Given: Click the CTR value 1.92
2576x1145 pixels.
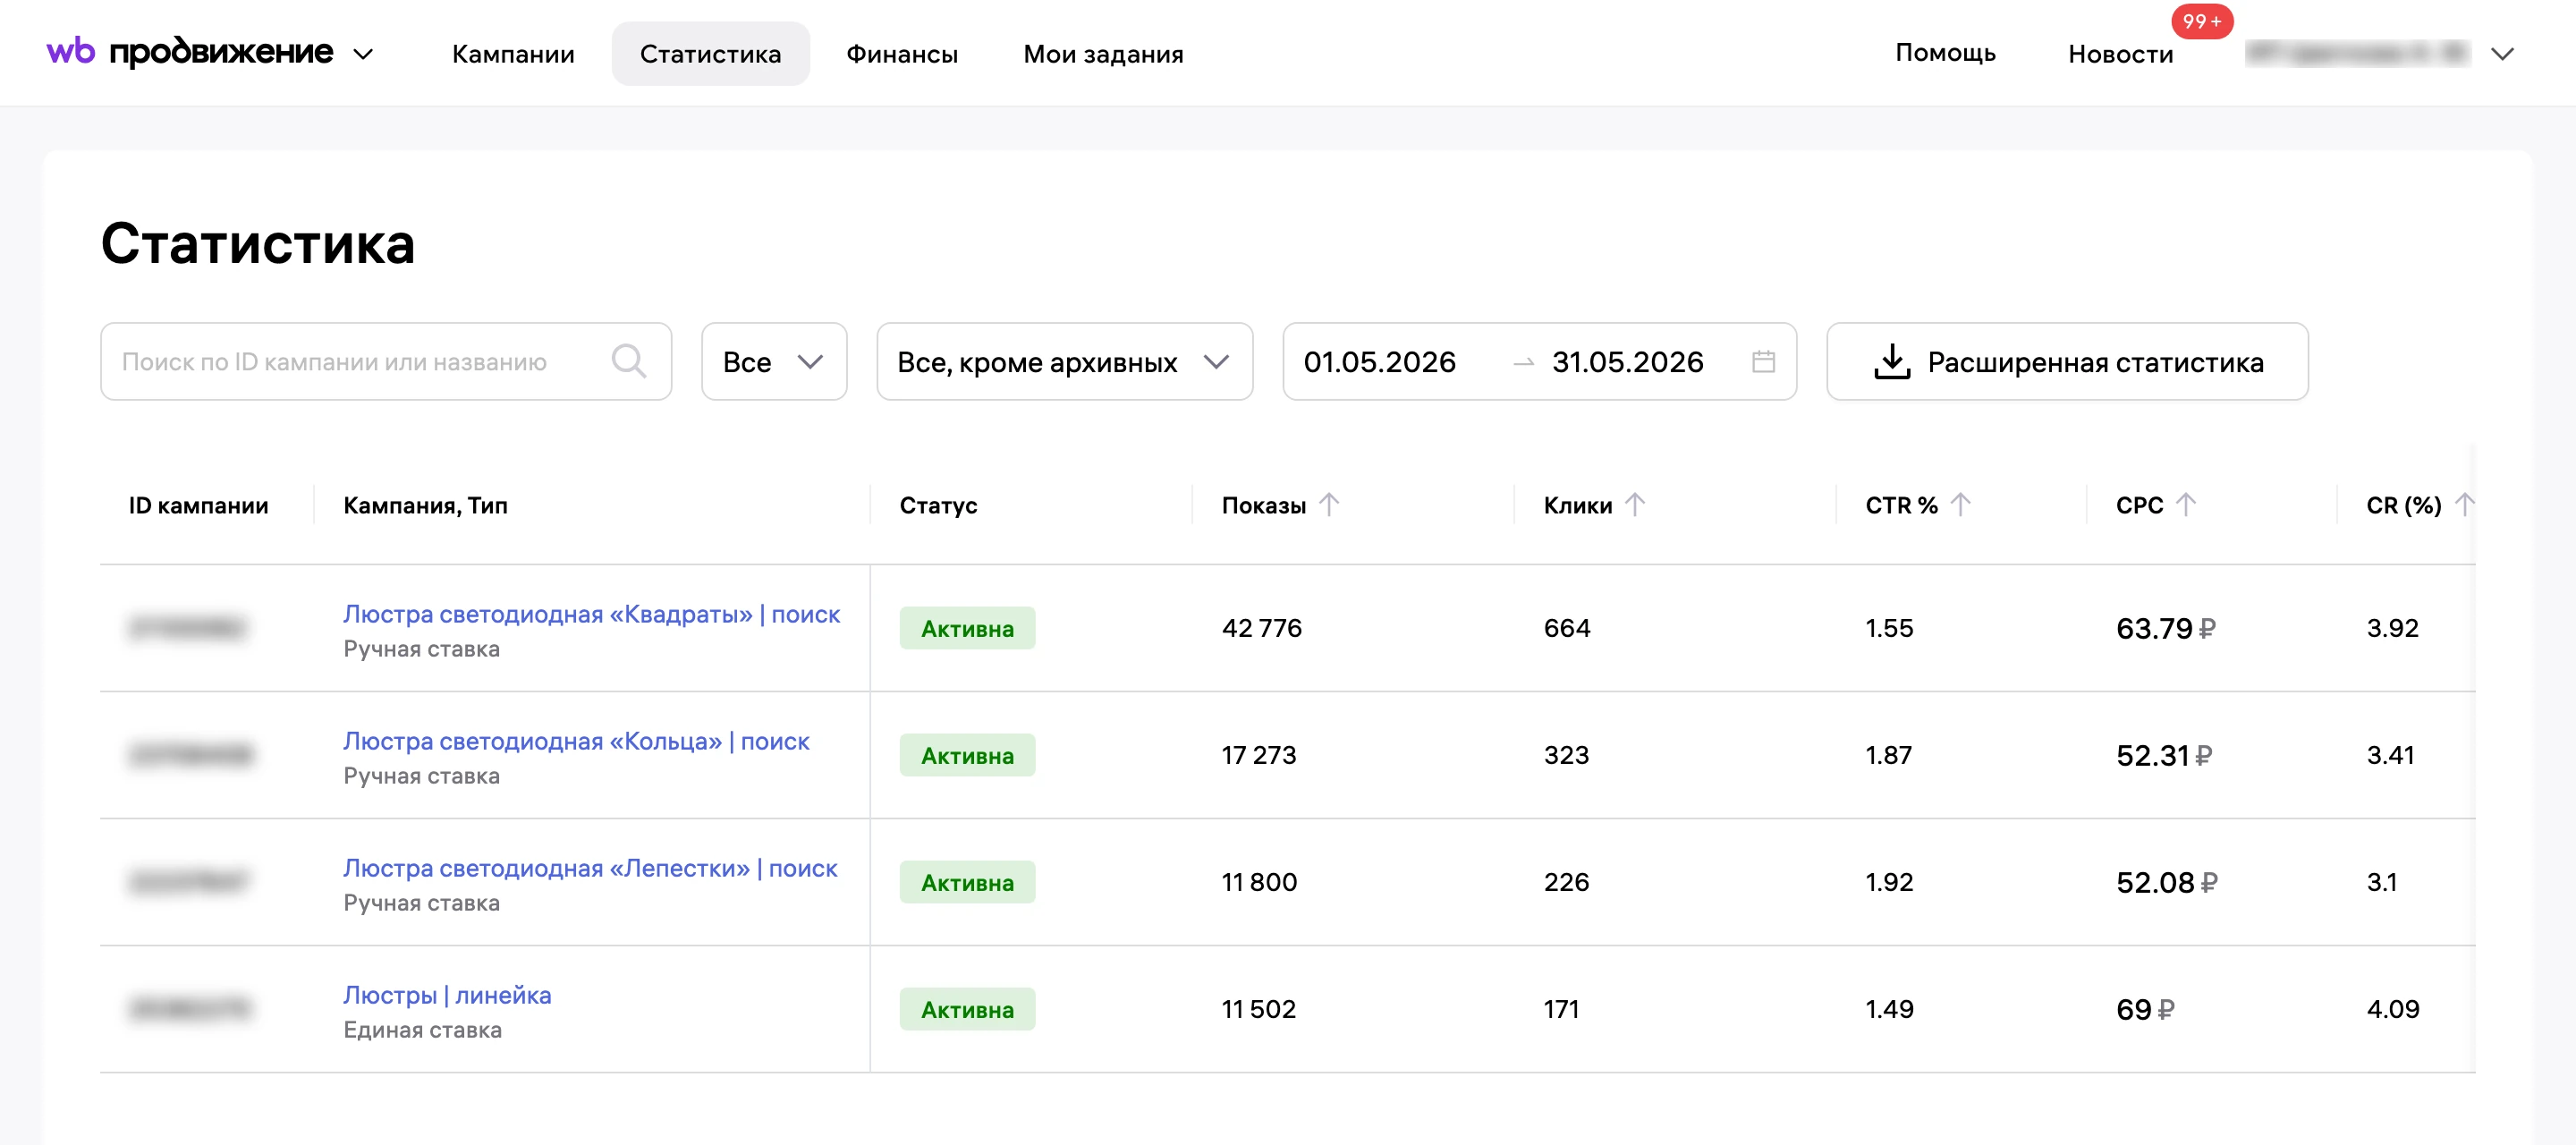Looking at the screenshot, I should click(1889, 882).
